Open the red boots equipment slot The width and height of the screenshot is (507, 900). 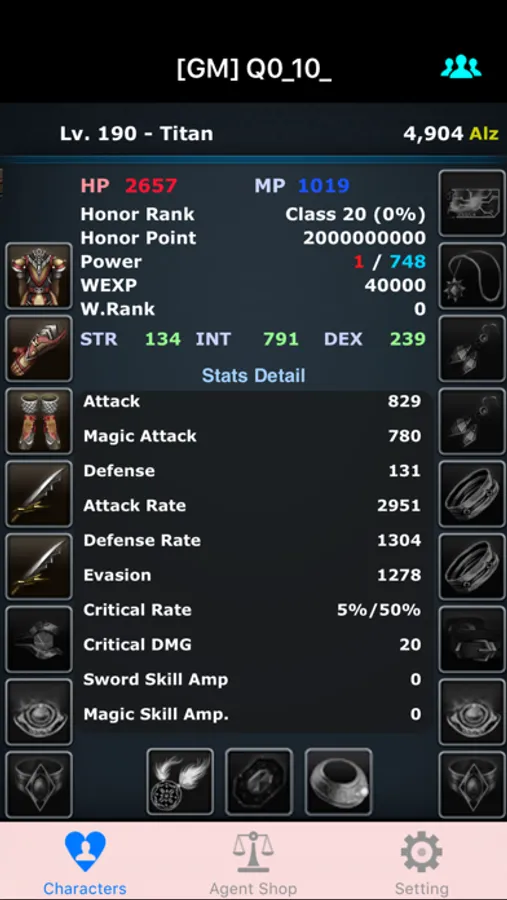point(39,421)
